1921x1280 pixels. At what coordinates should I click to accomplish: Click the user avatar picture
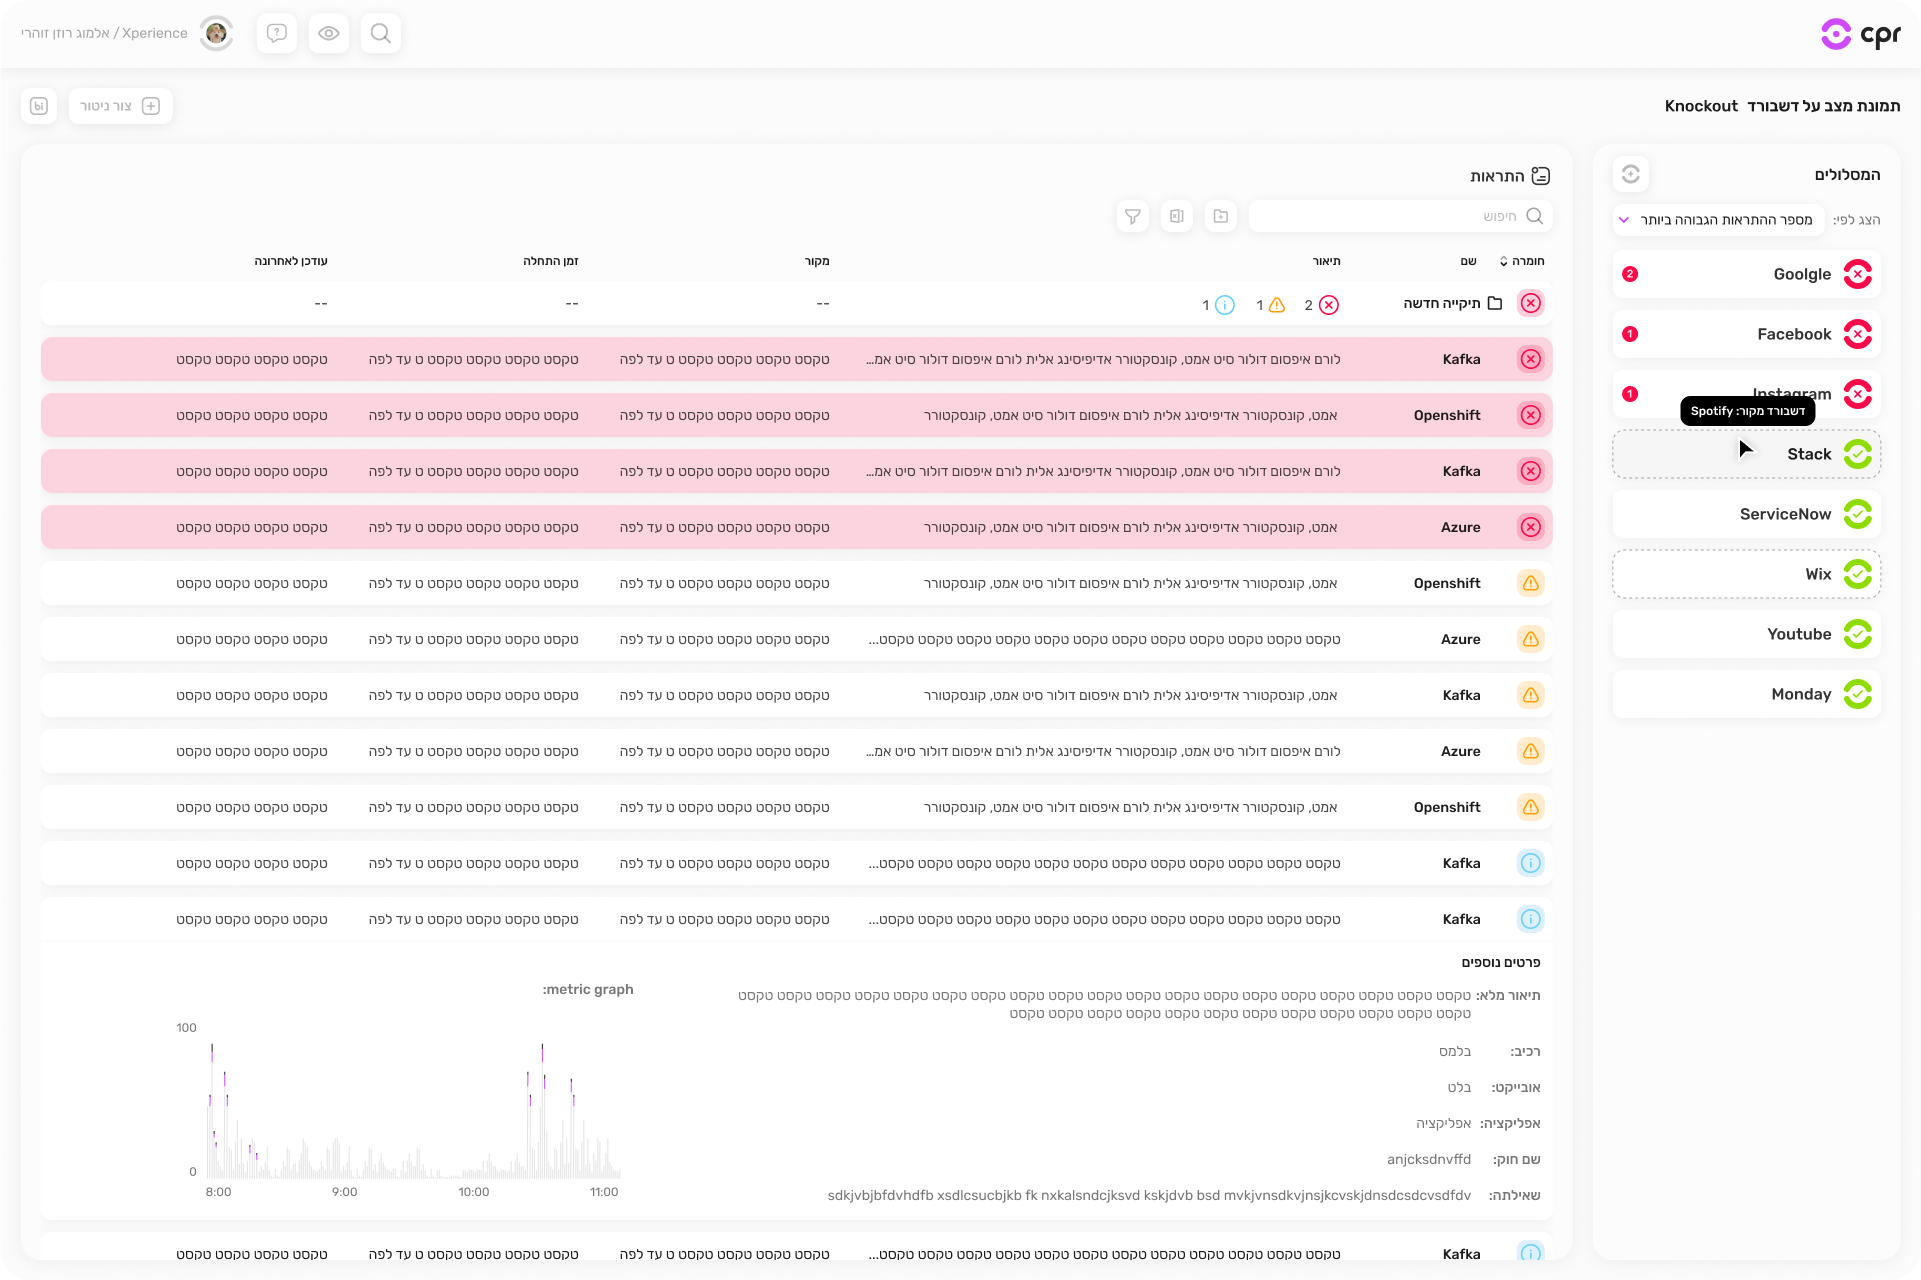(216, 33)
